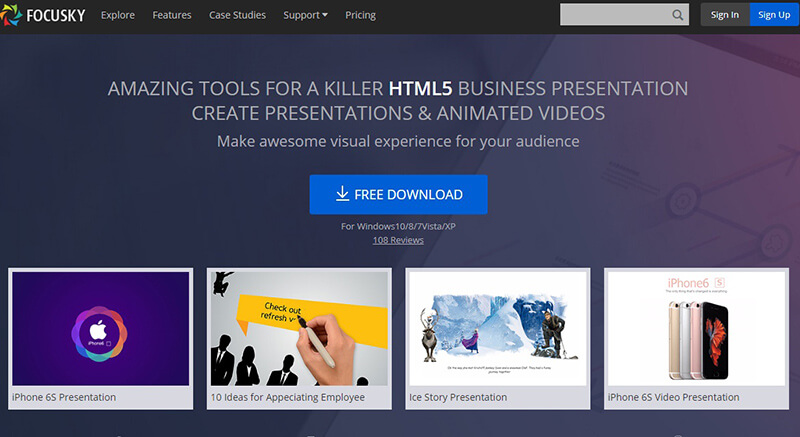
Task: Open the Explore menu item
Action: tap(118, 15)
